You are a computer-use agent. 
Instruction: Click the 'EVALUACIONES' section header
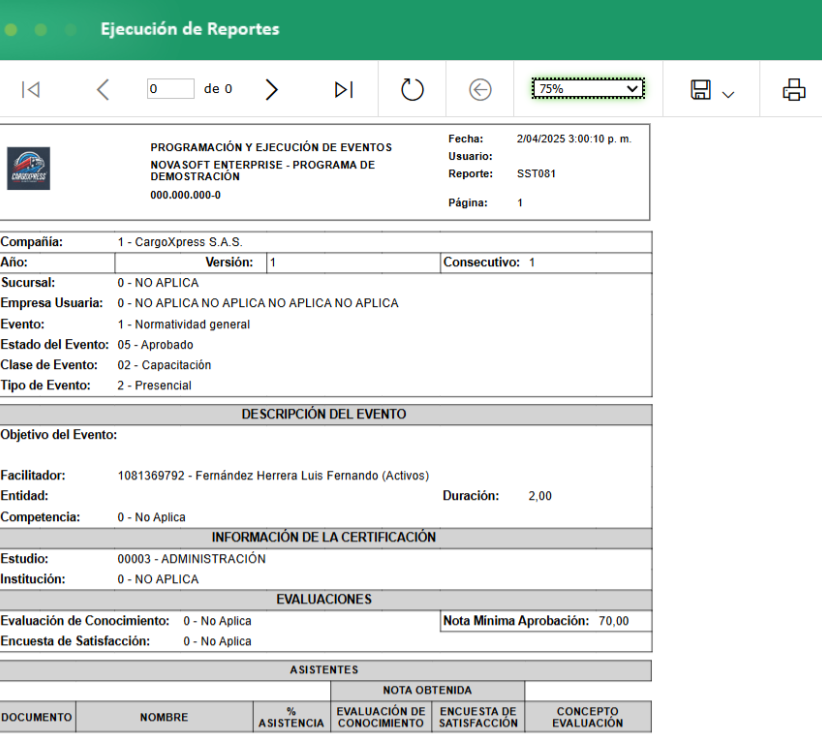click(x=324, y=600)
